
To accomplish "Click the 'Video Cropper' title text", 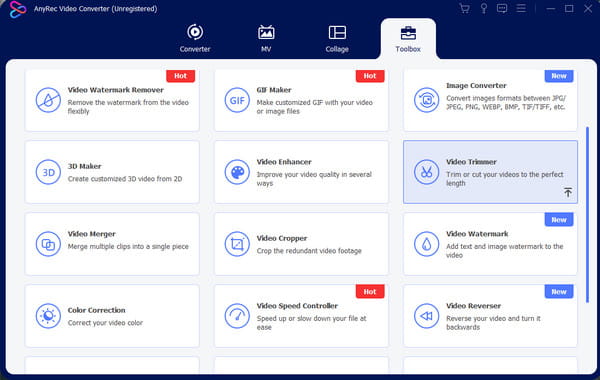I will 282,238.
